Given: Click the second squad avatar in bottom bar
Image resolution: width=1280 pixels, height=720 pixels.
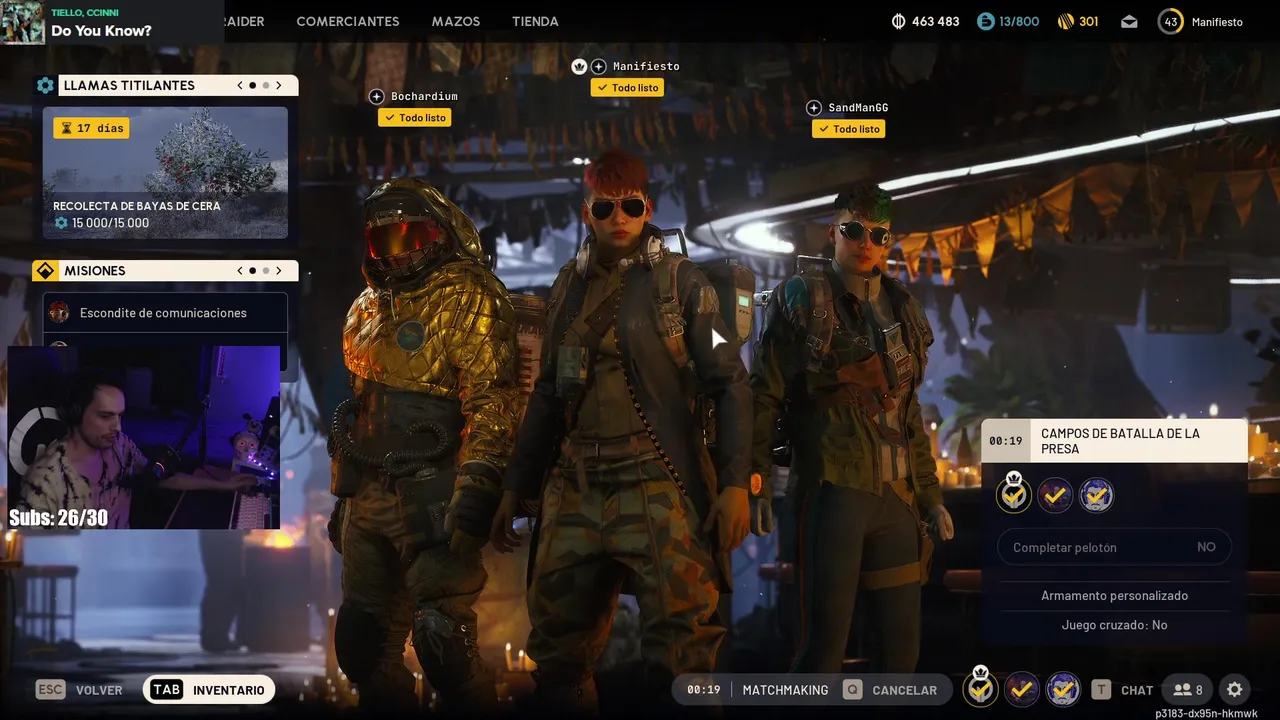Looking at the screenshot, I should coord(1021,689).
